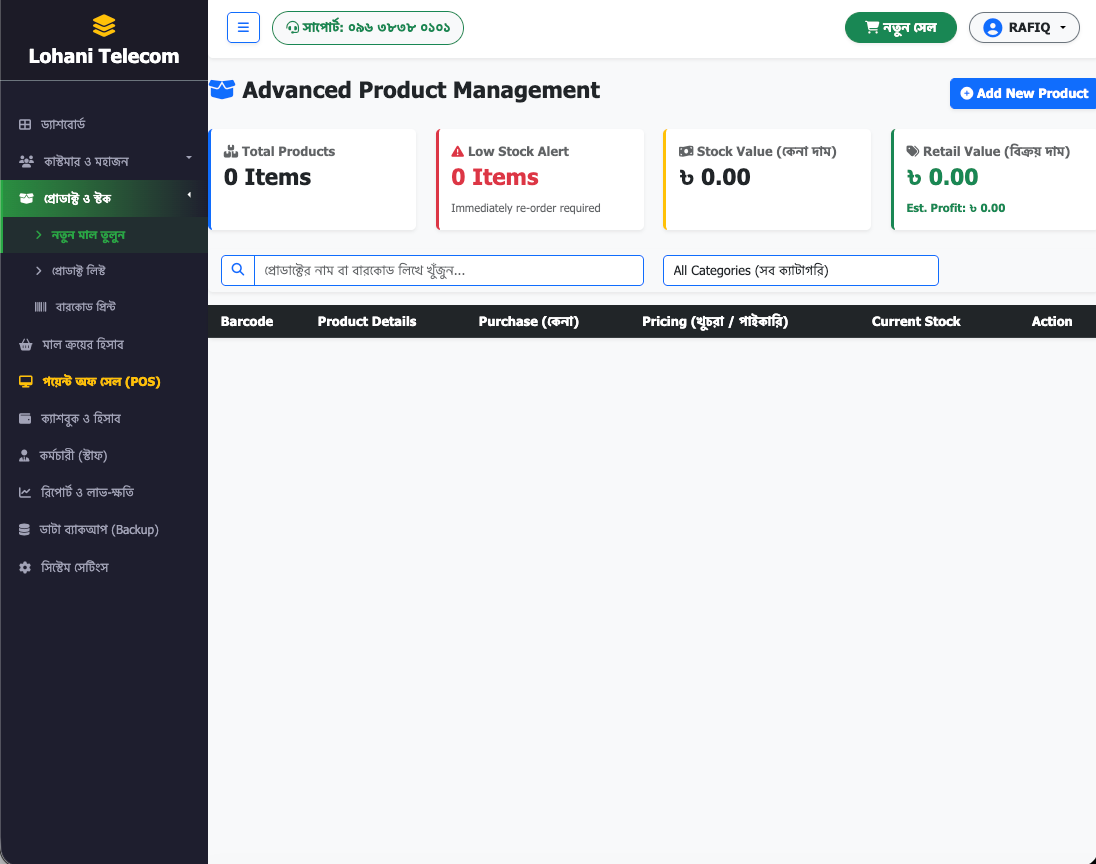Click the Lohani Telecom layers logo icon
Image resolution: width=1096 pixels, height=864 pixels.
pos(104,26)
